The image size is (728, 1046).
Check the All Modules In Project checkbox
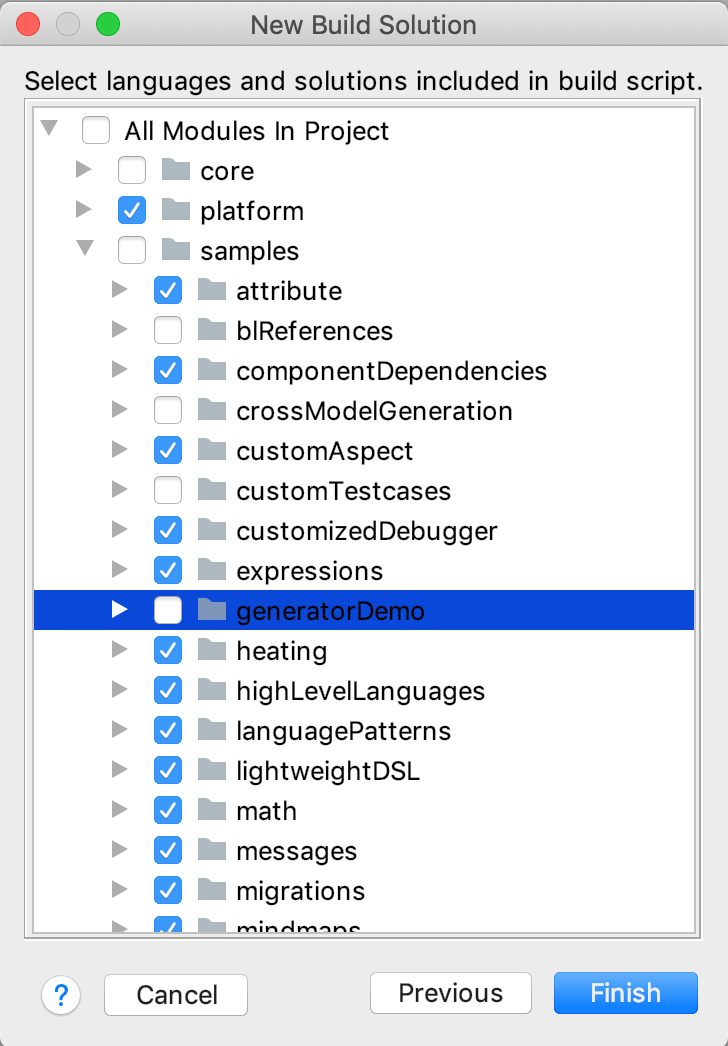coord(96,131)
